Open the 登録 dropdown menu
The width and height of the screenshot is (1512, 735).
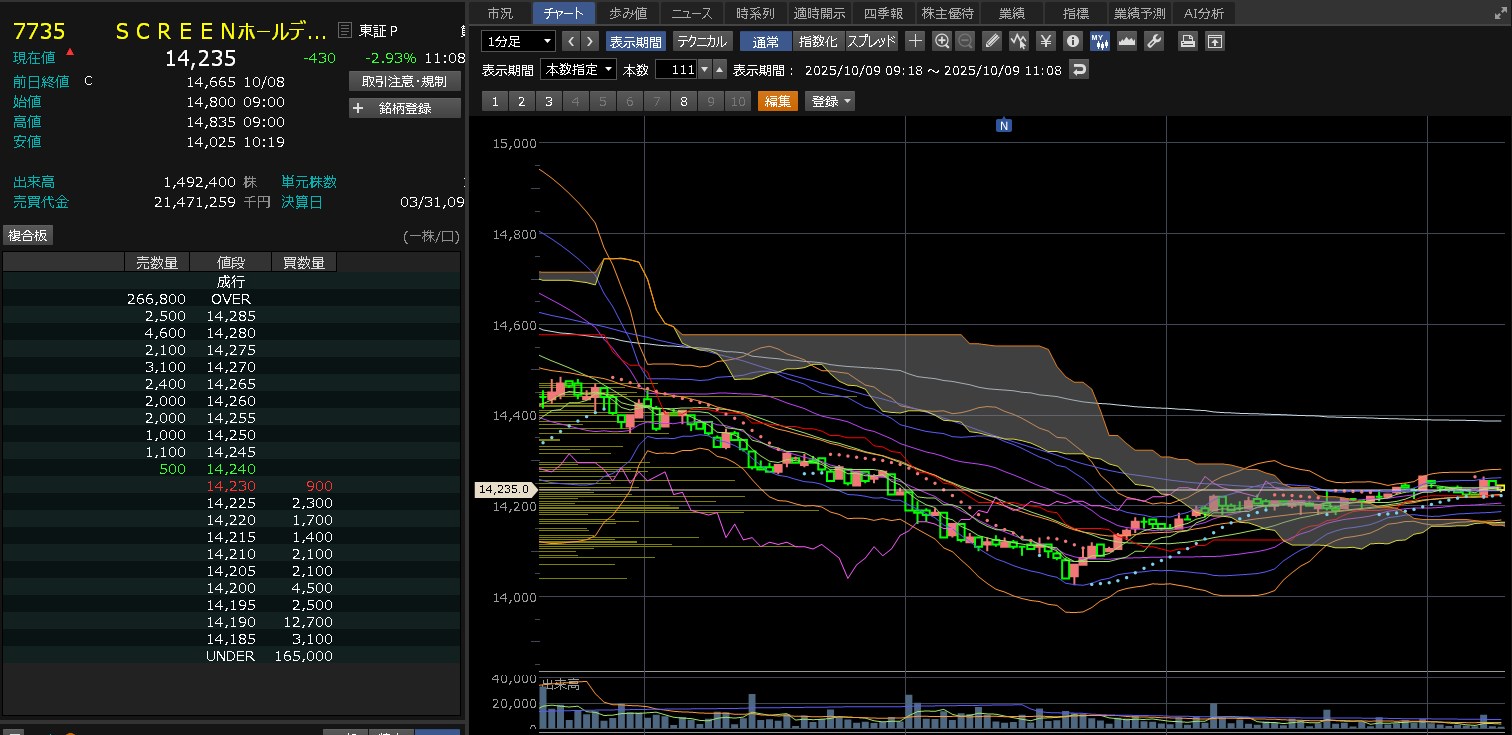pos(832,101)
